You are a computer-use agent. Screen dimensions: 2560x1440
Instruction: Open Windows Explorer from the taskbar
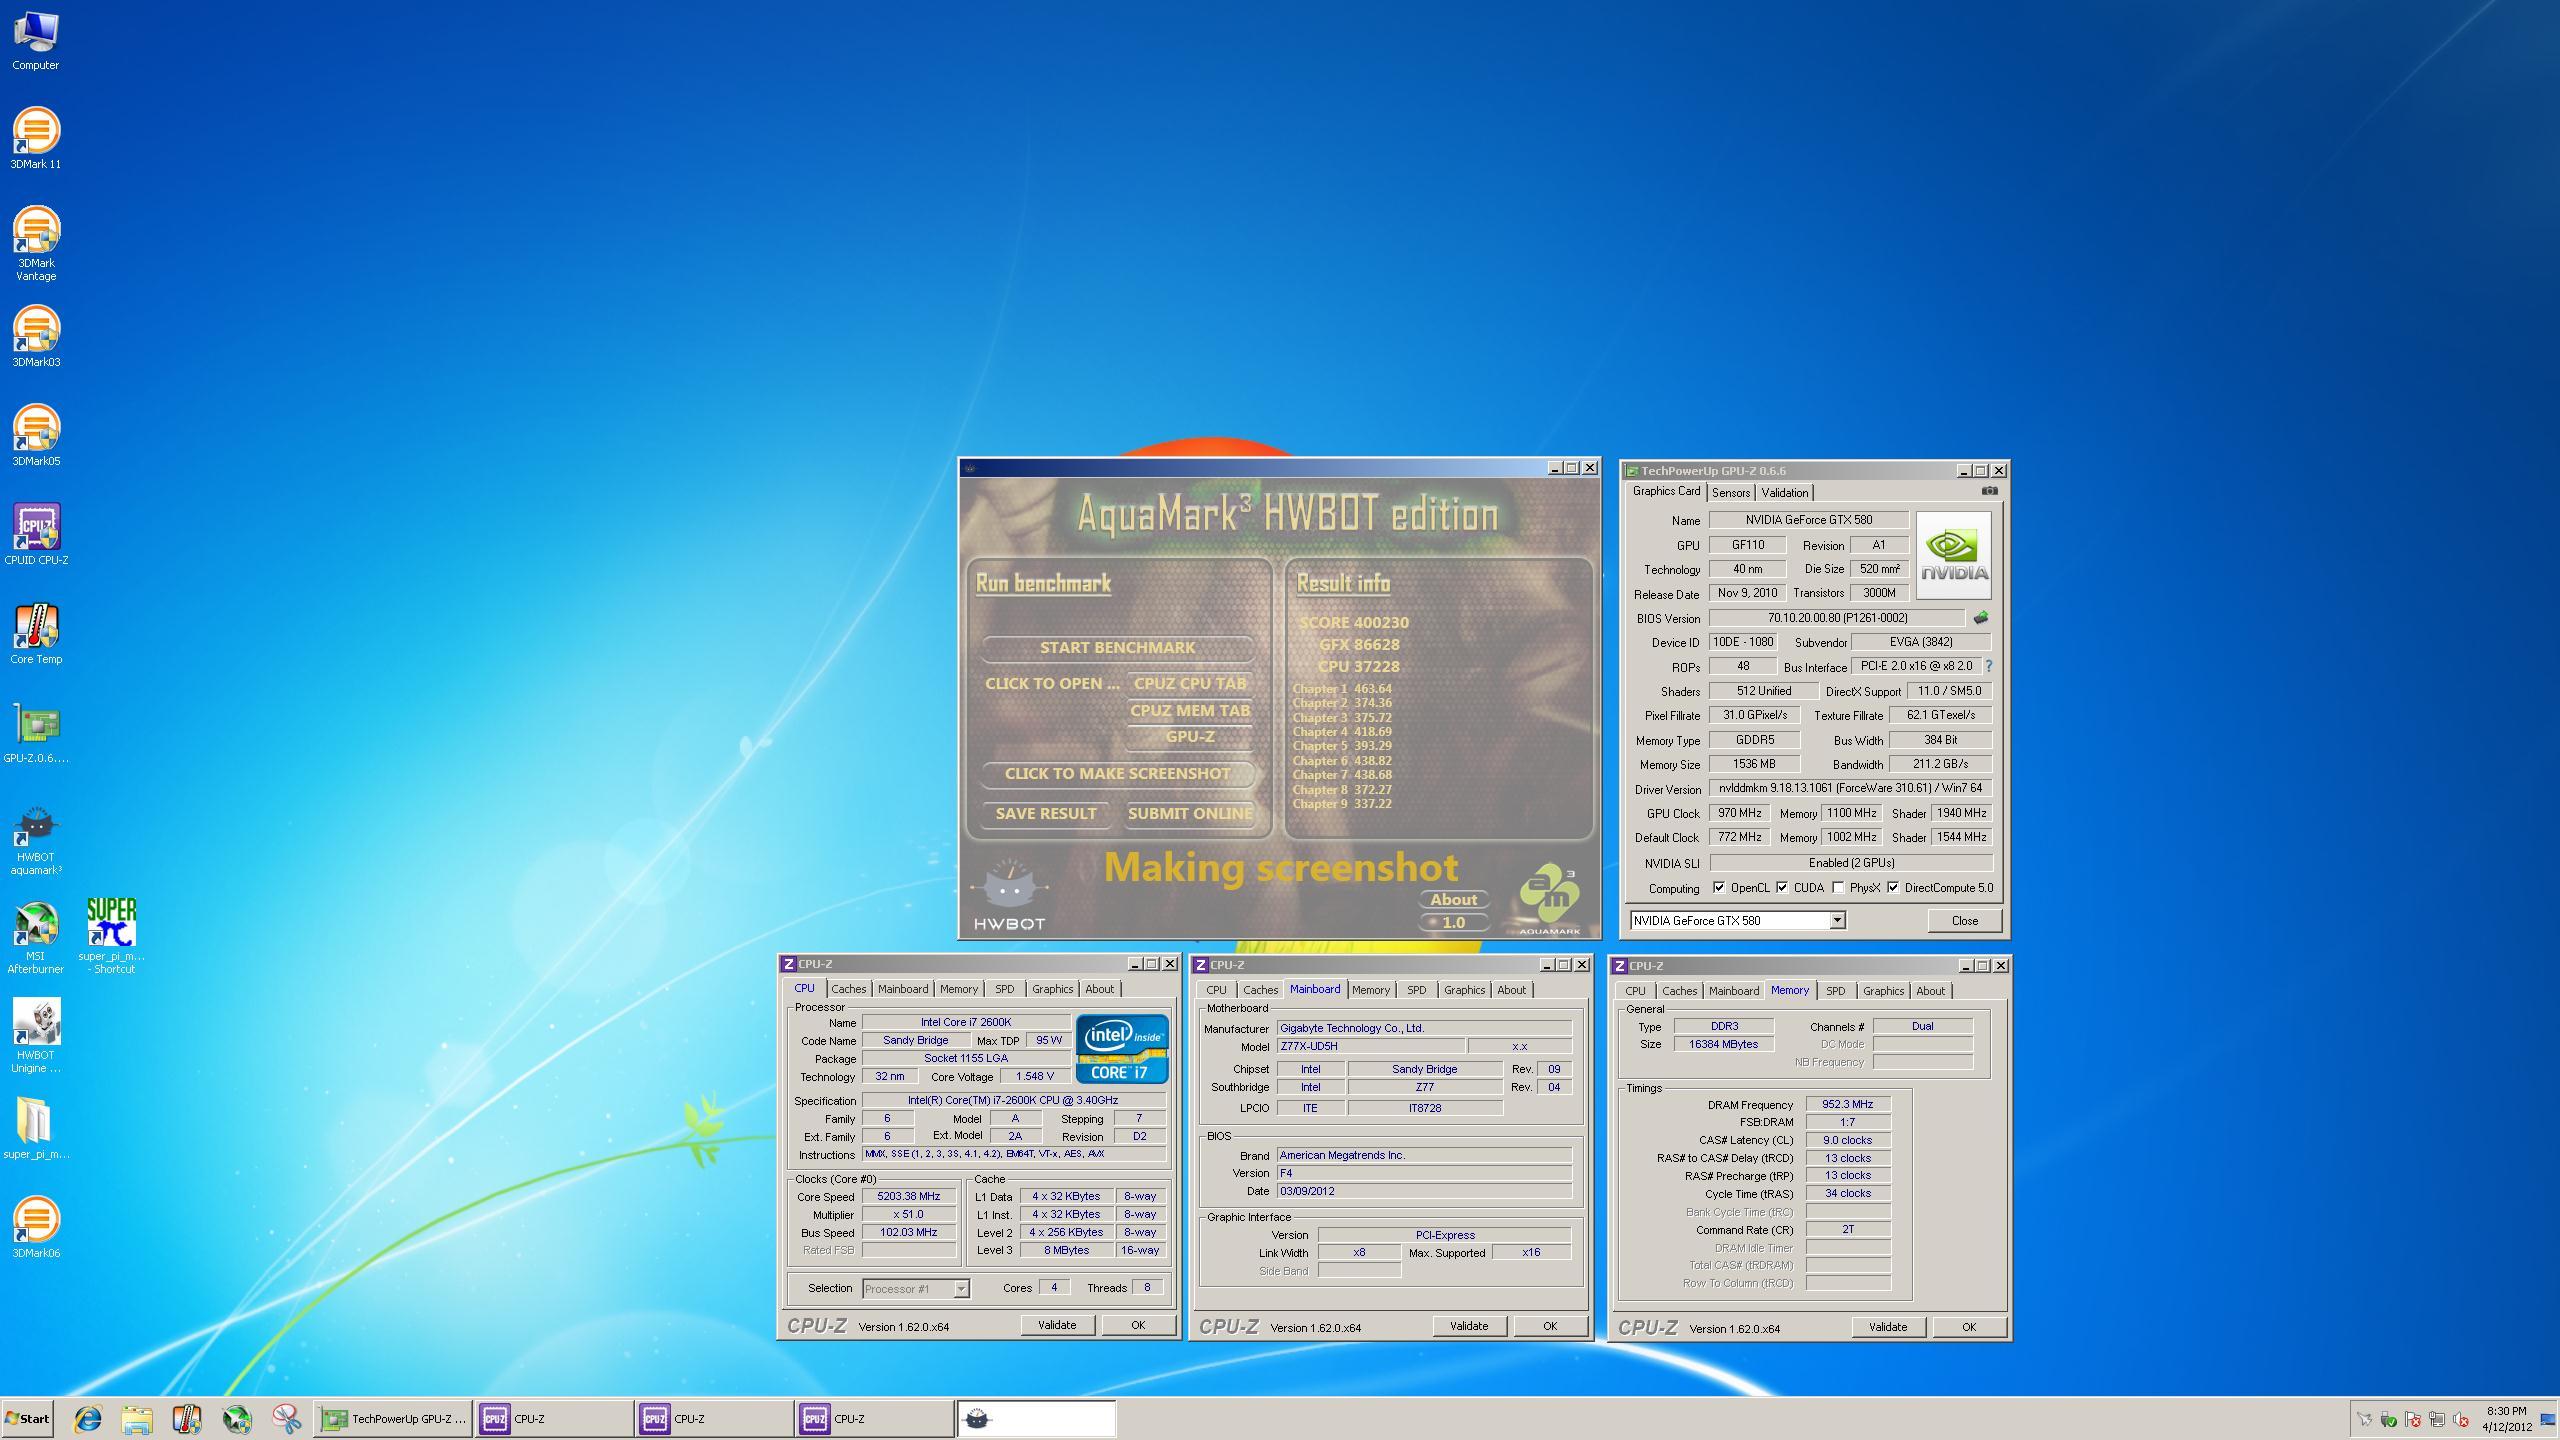pos(137,1419)
